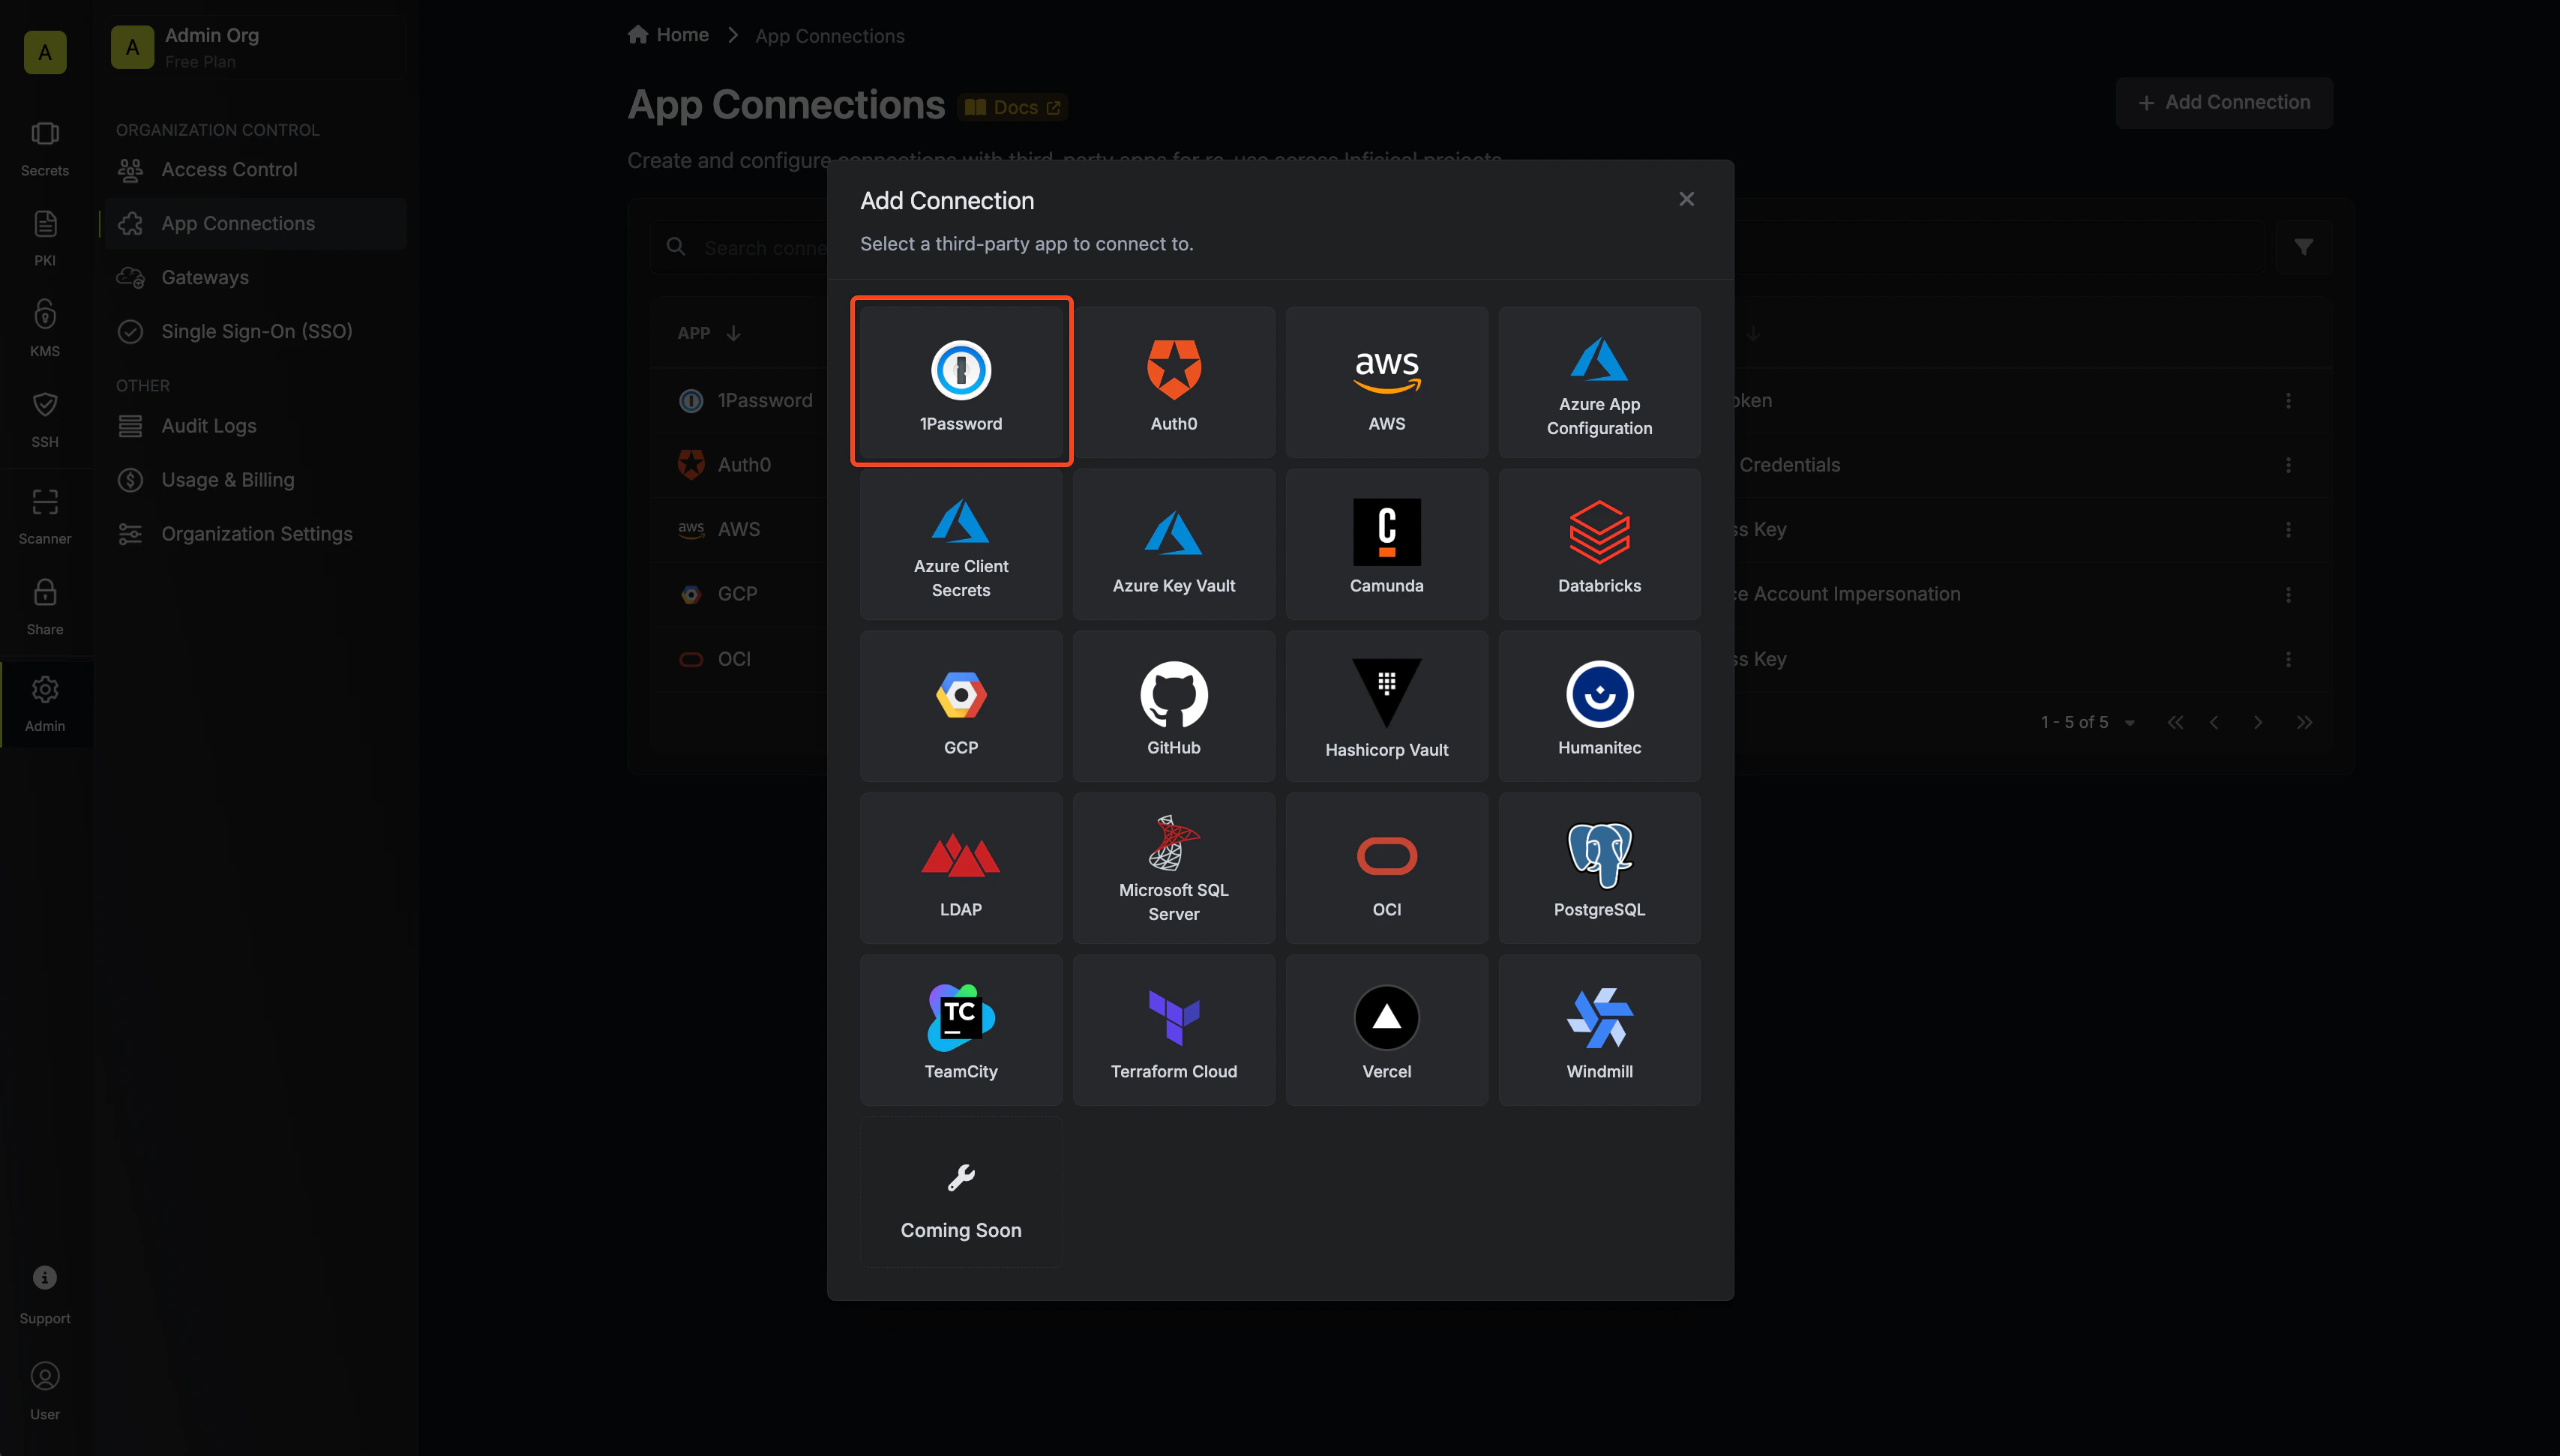Open Organization Settings page
The height and width of the screenshot is (1456, 2560).
click(x=255, y=533)
